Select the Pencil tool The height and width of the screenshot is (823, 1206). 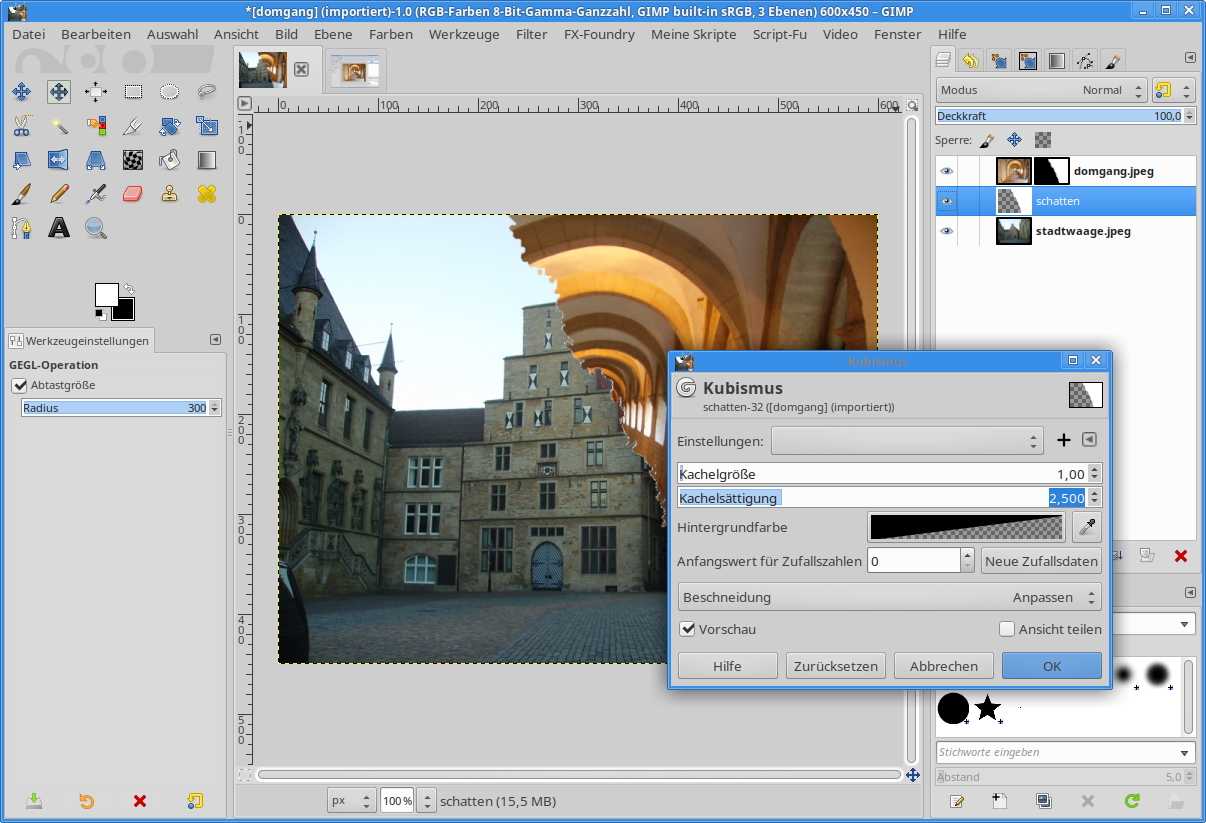[59, 193]
